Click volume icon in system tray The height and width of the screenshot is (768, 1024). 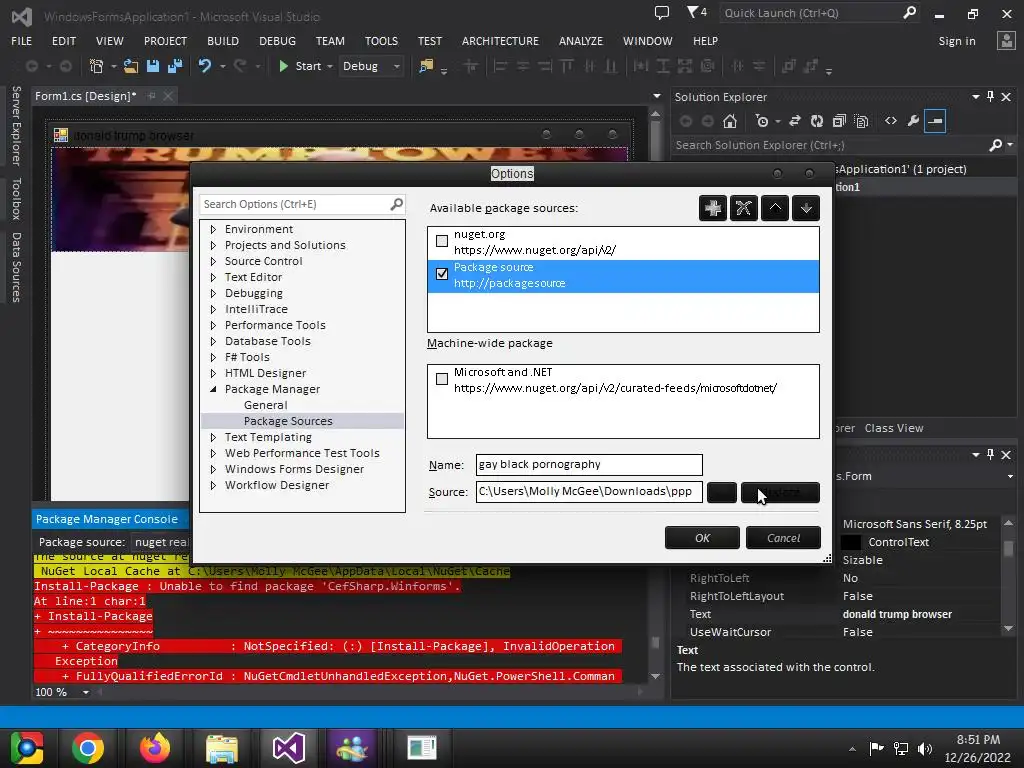pos(925,748)
